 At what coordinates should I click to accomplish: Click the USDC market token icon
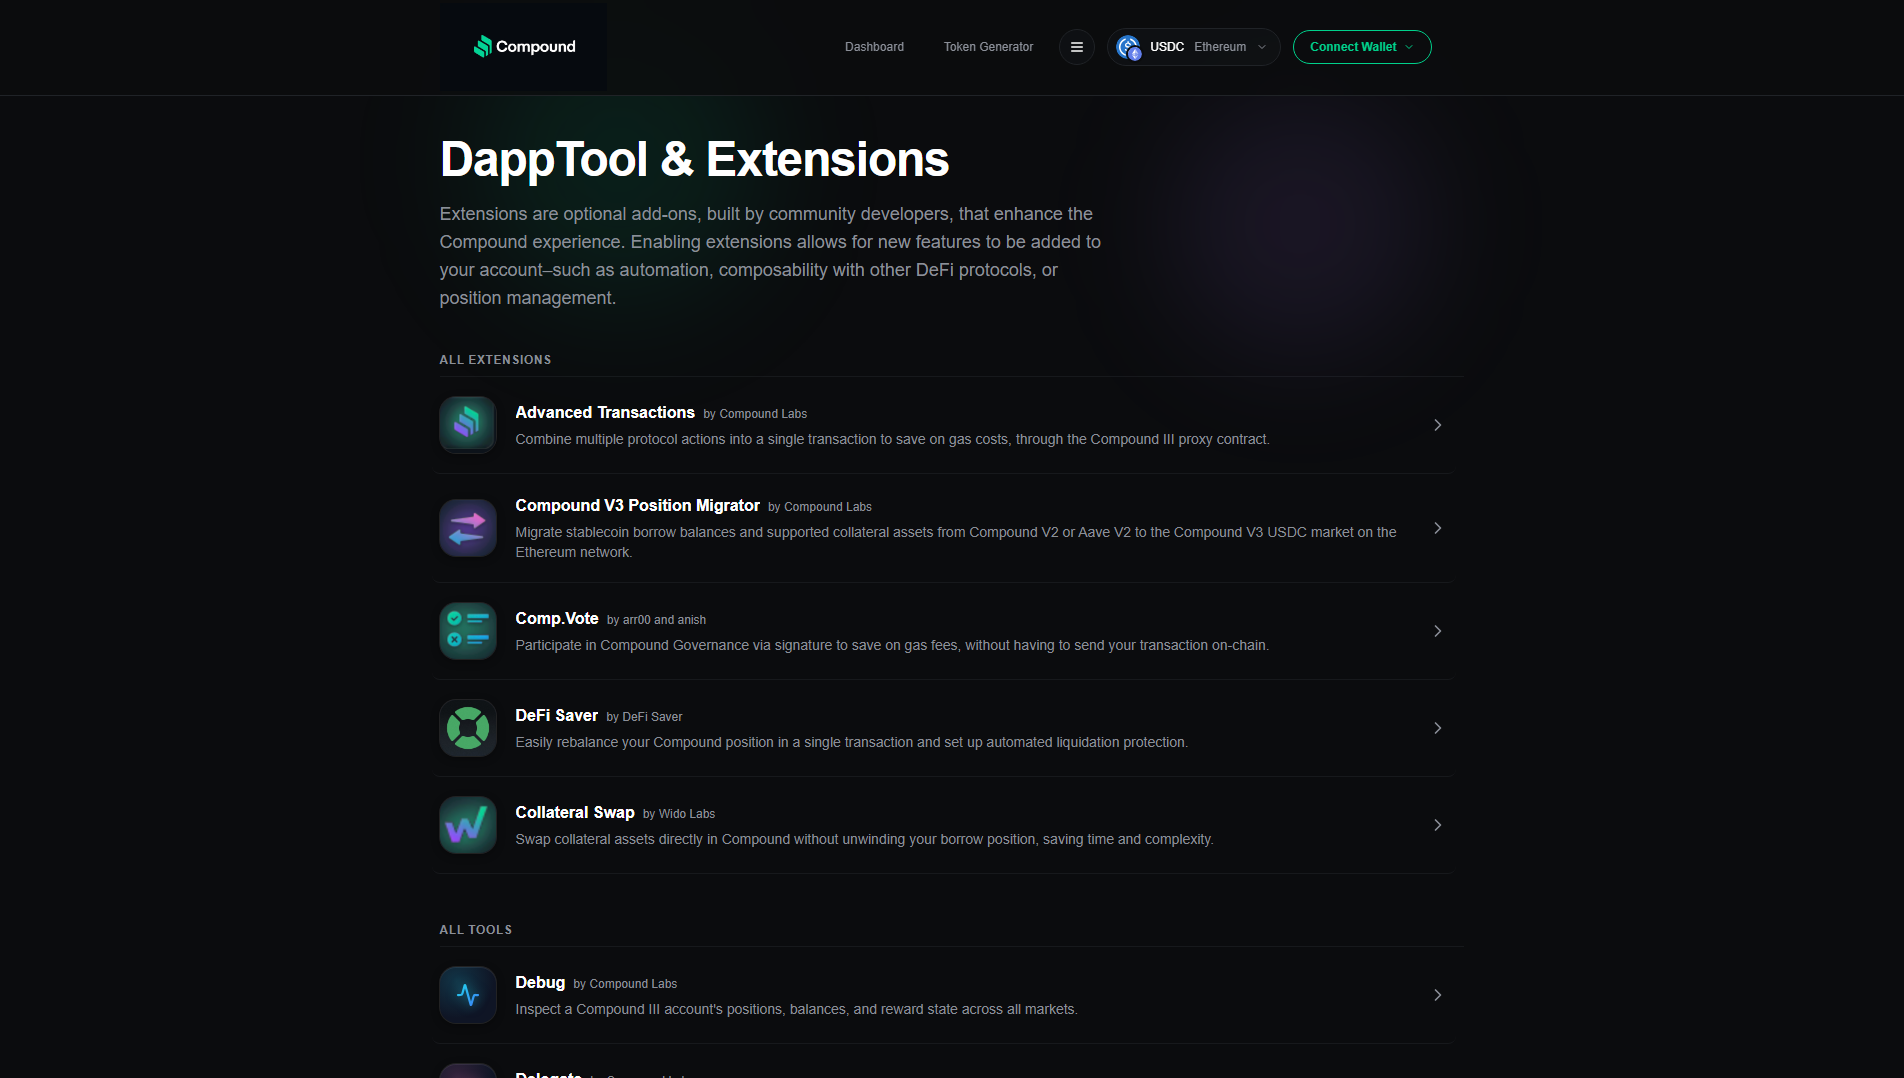[x=1128, y=47]
